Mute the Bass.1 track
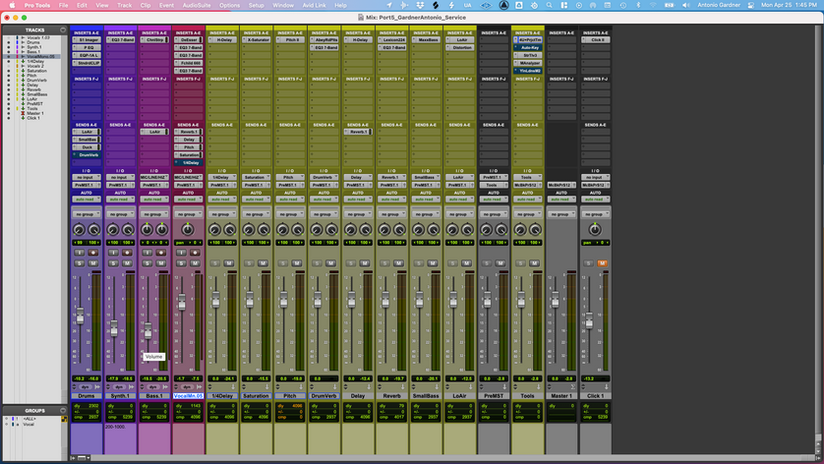 [161, 263]
